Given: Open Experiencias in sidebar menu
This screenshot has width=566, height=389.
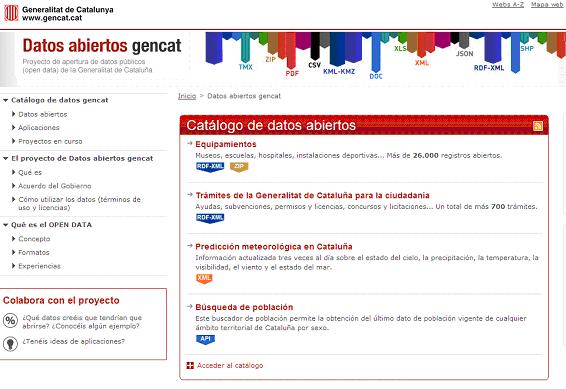Looking at the screenshot, I should point(39,266).
